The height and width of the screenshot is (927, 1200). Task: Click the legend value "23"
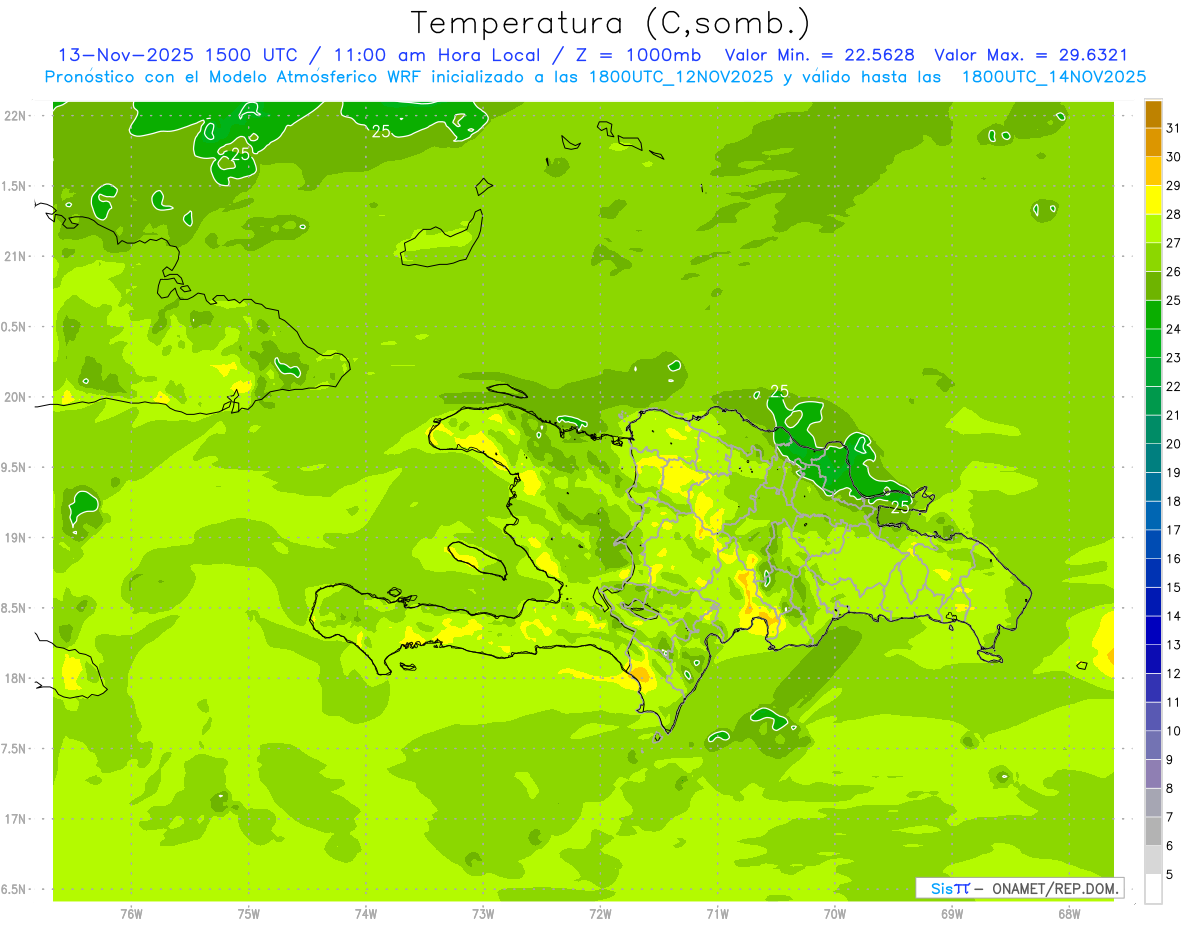(1174, 358)
